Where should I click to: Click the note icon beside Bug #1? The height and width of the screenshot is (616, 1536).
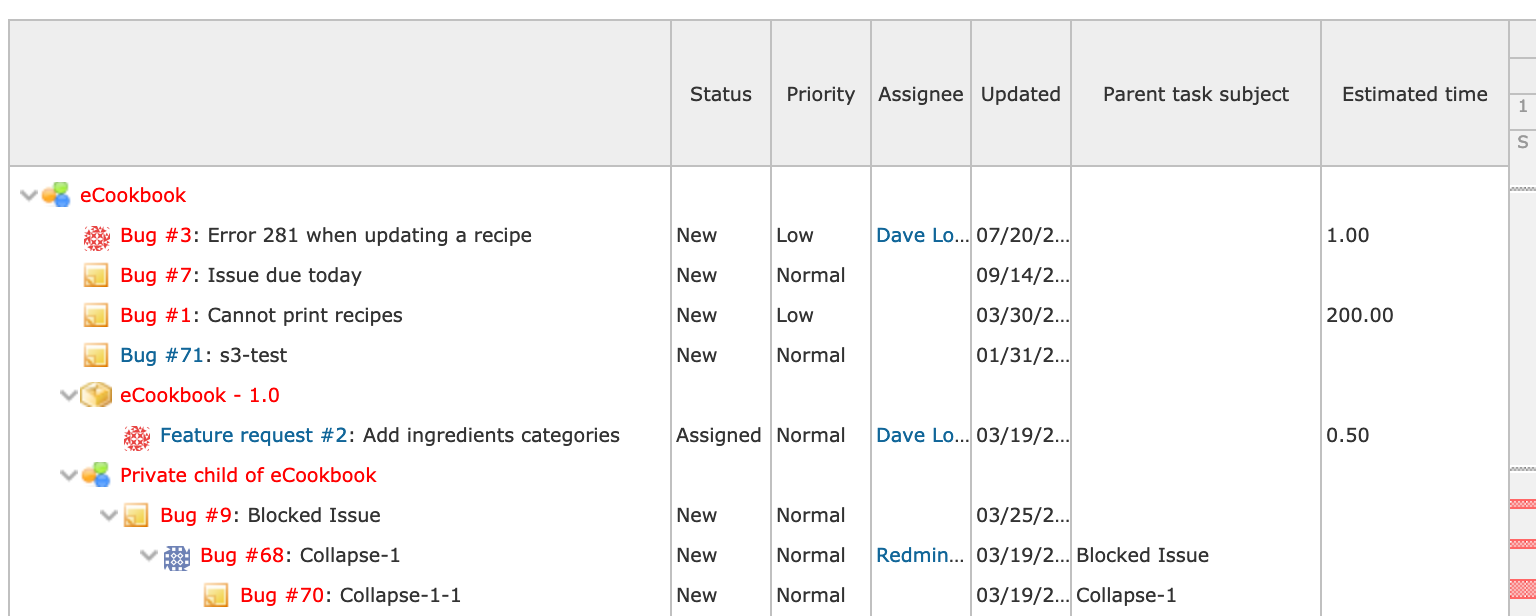click(x=96, y=316)
